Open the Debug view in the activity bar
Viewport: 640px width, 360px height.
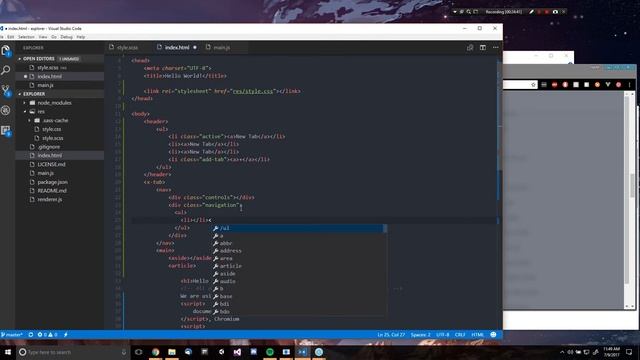(x=6, y=110)
